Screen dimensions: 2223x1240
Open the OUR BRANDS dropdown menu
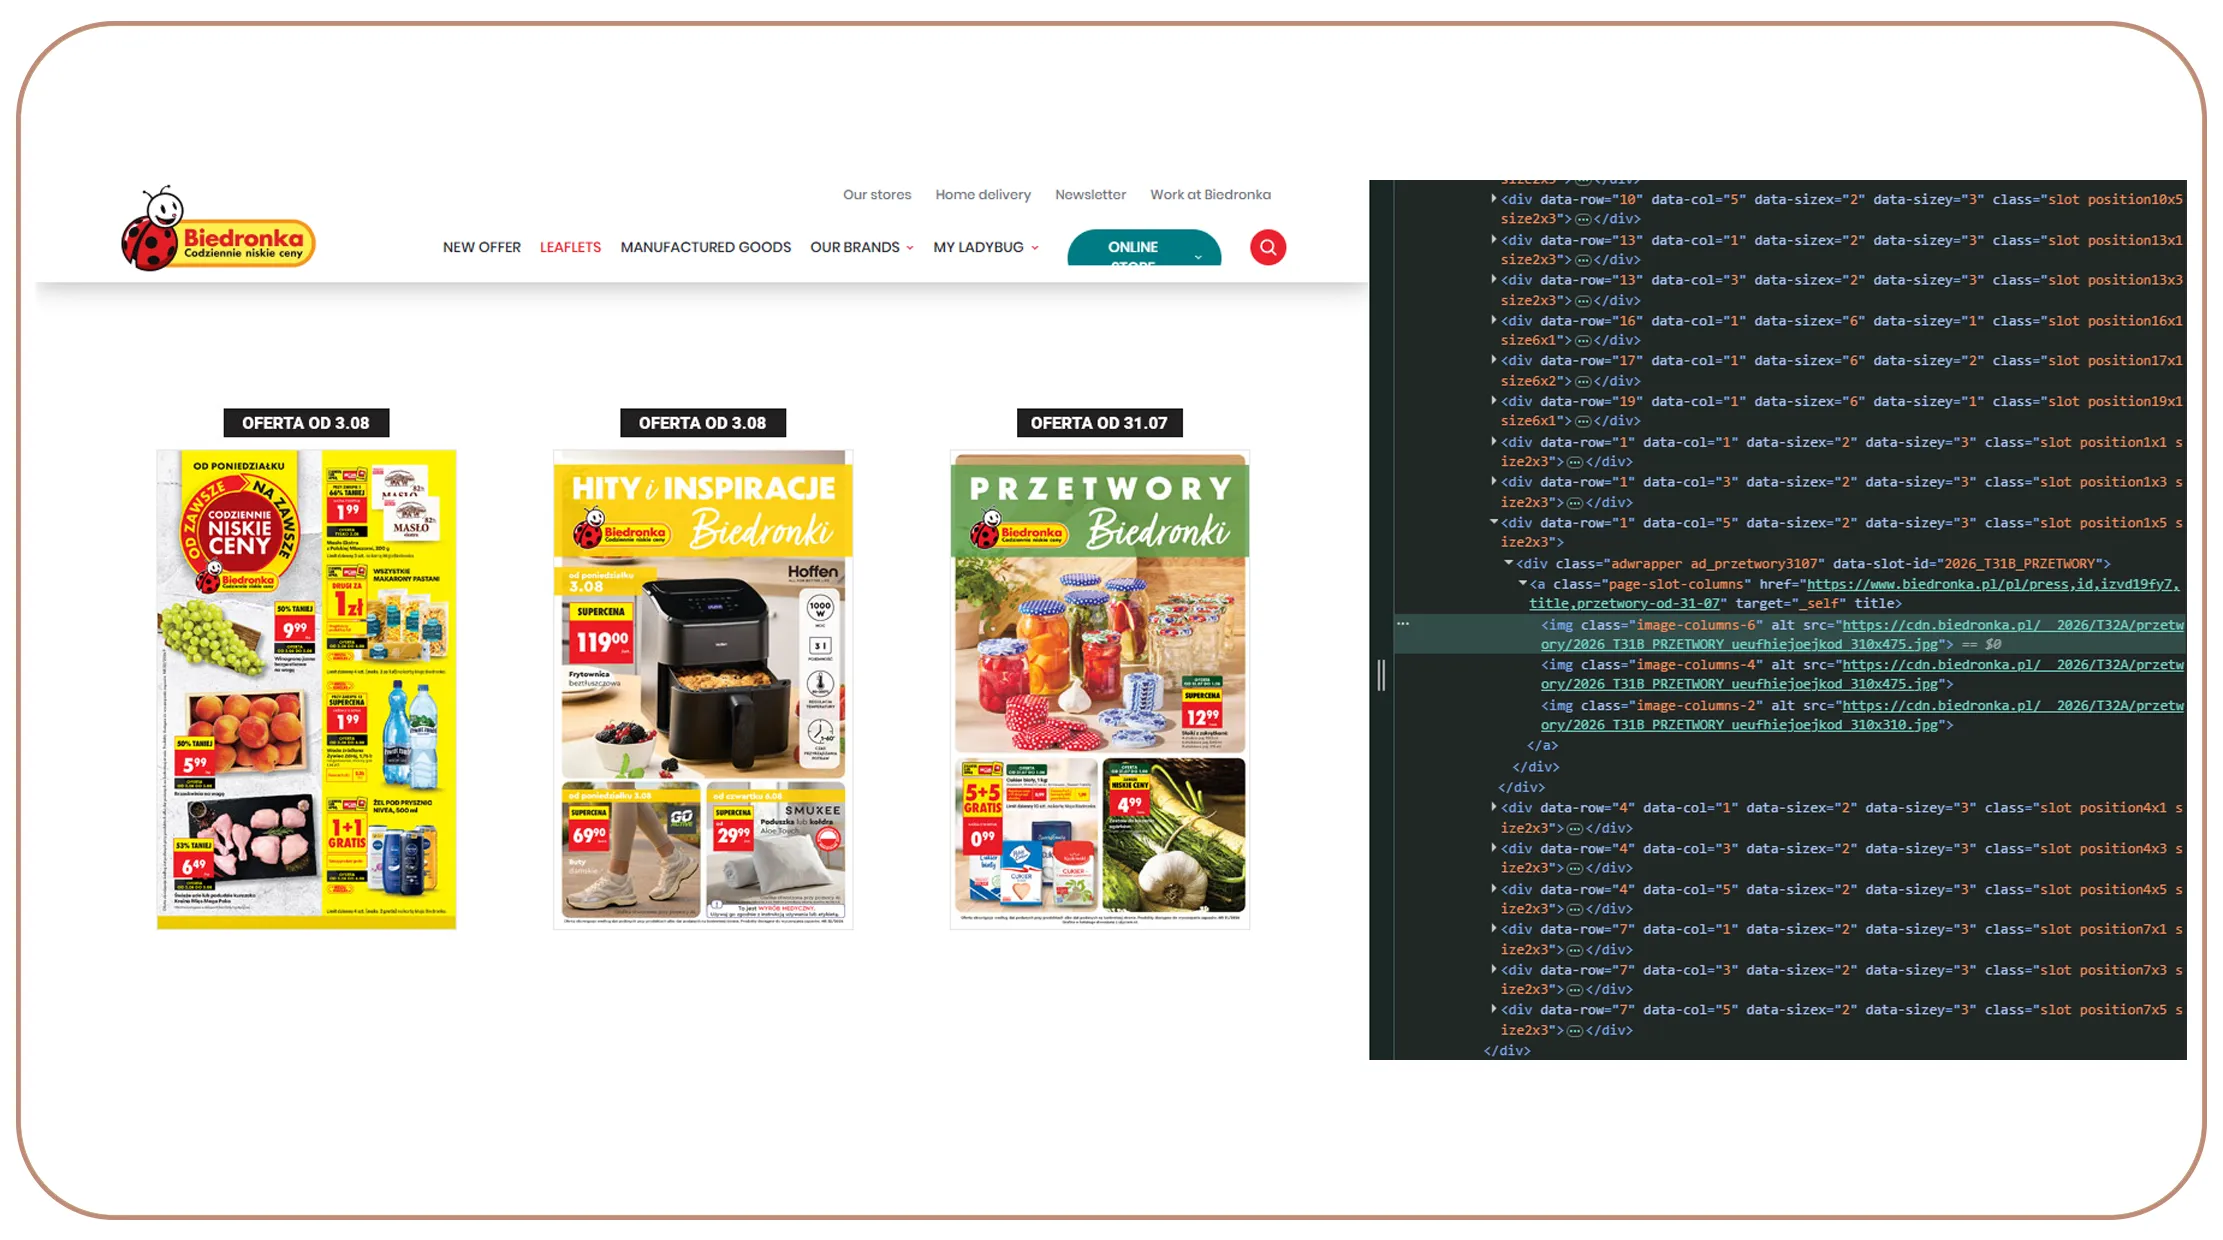pyautogui.click(x=861, y=247)
